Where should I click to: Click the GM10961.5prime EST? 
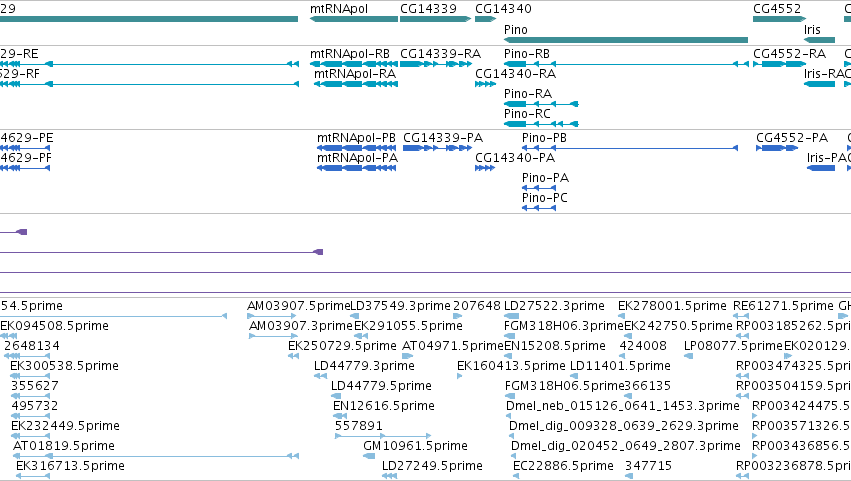tap(369, 456)
